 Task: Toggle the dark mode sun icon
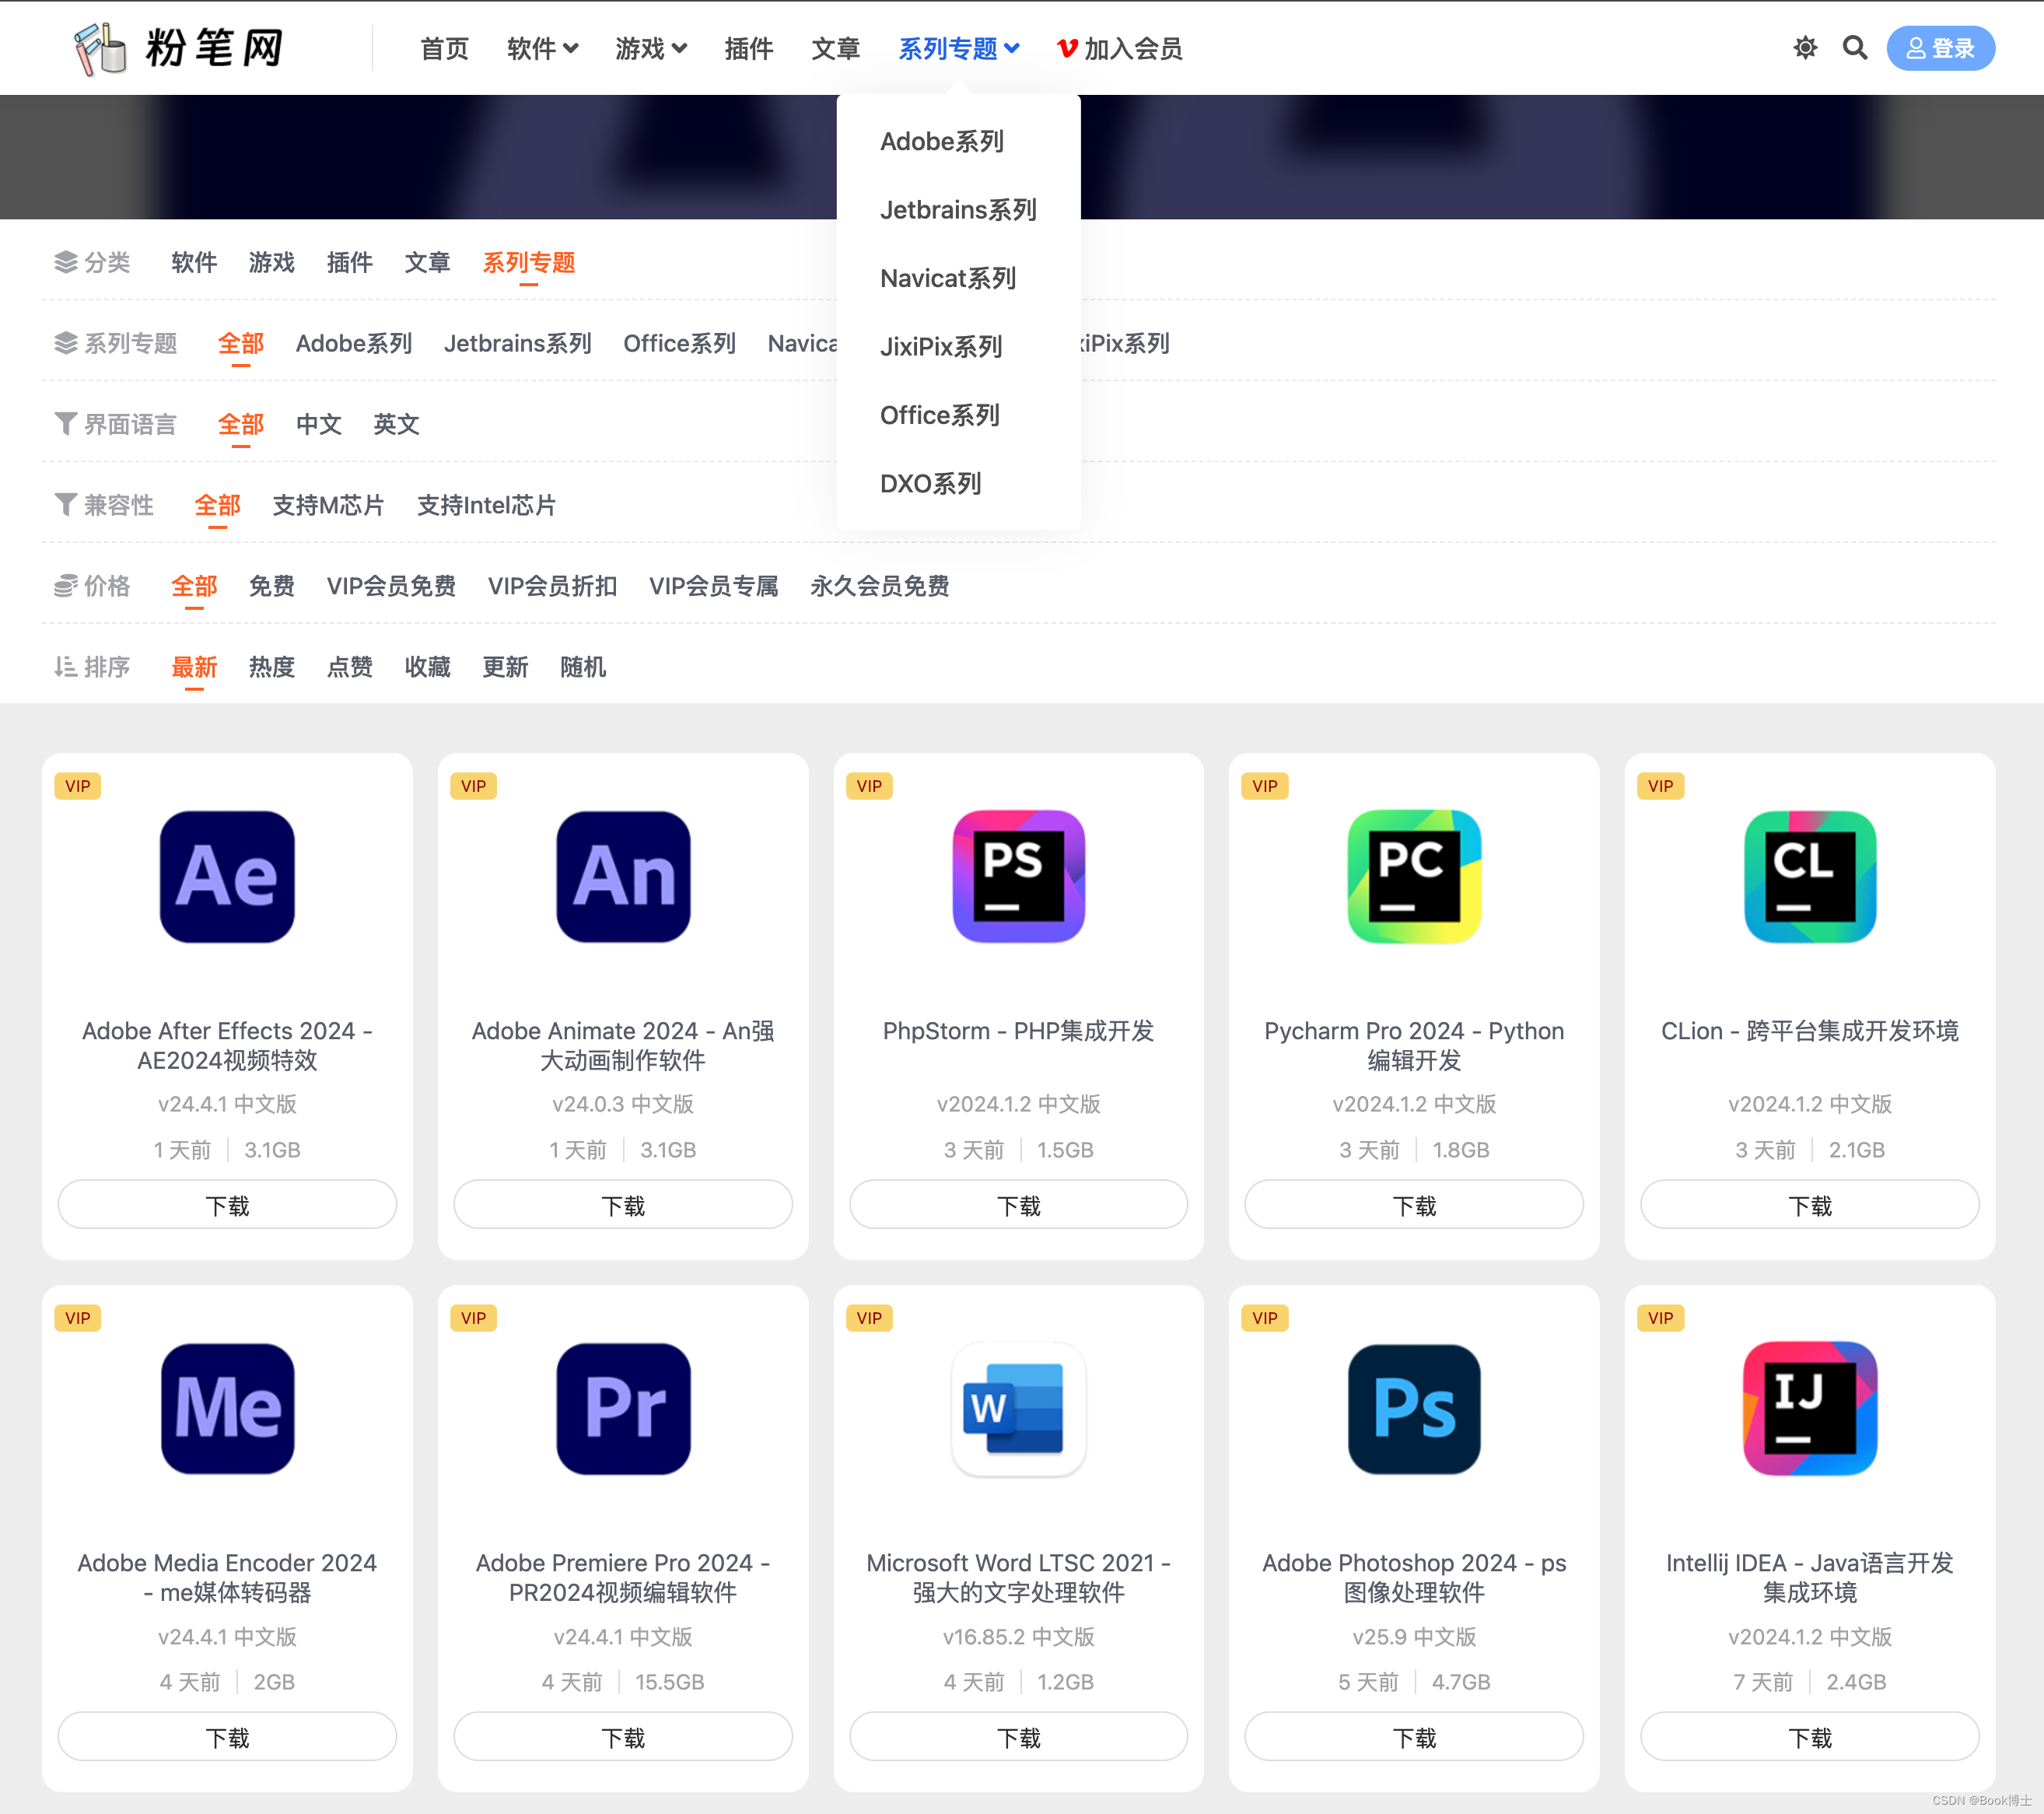(1805, 48)
